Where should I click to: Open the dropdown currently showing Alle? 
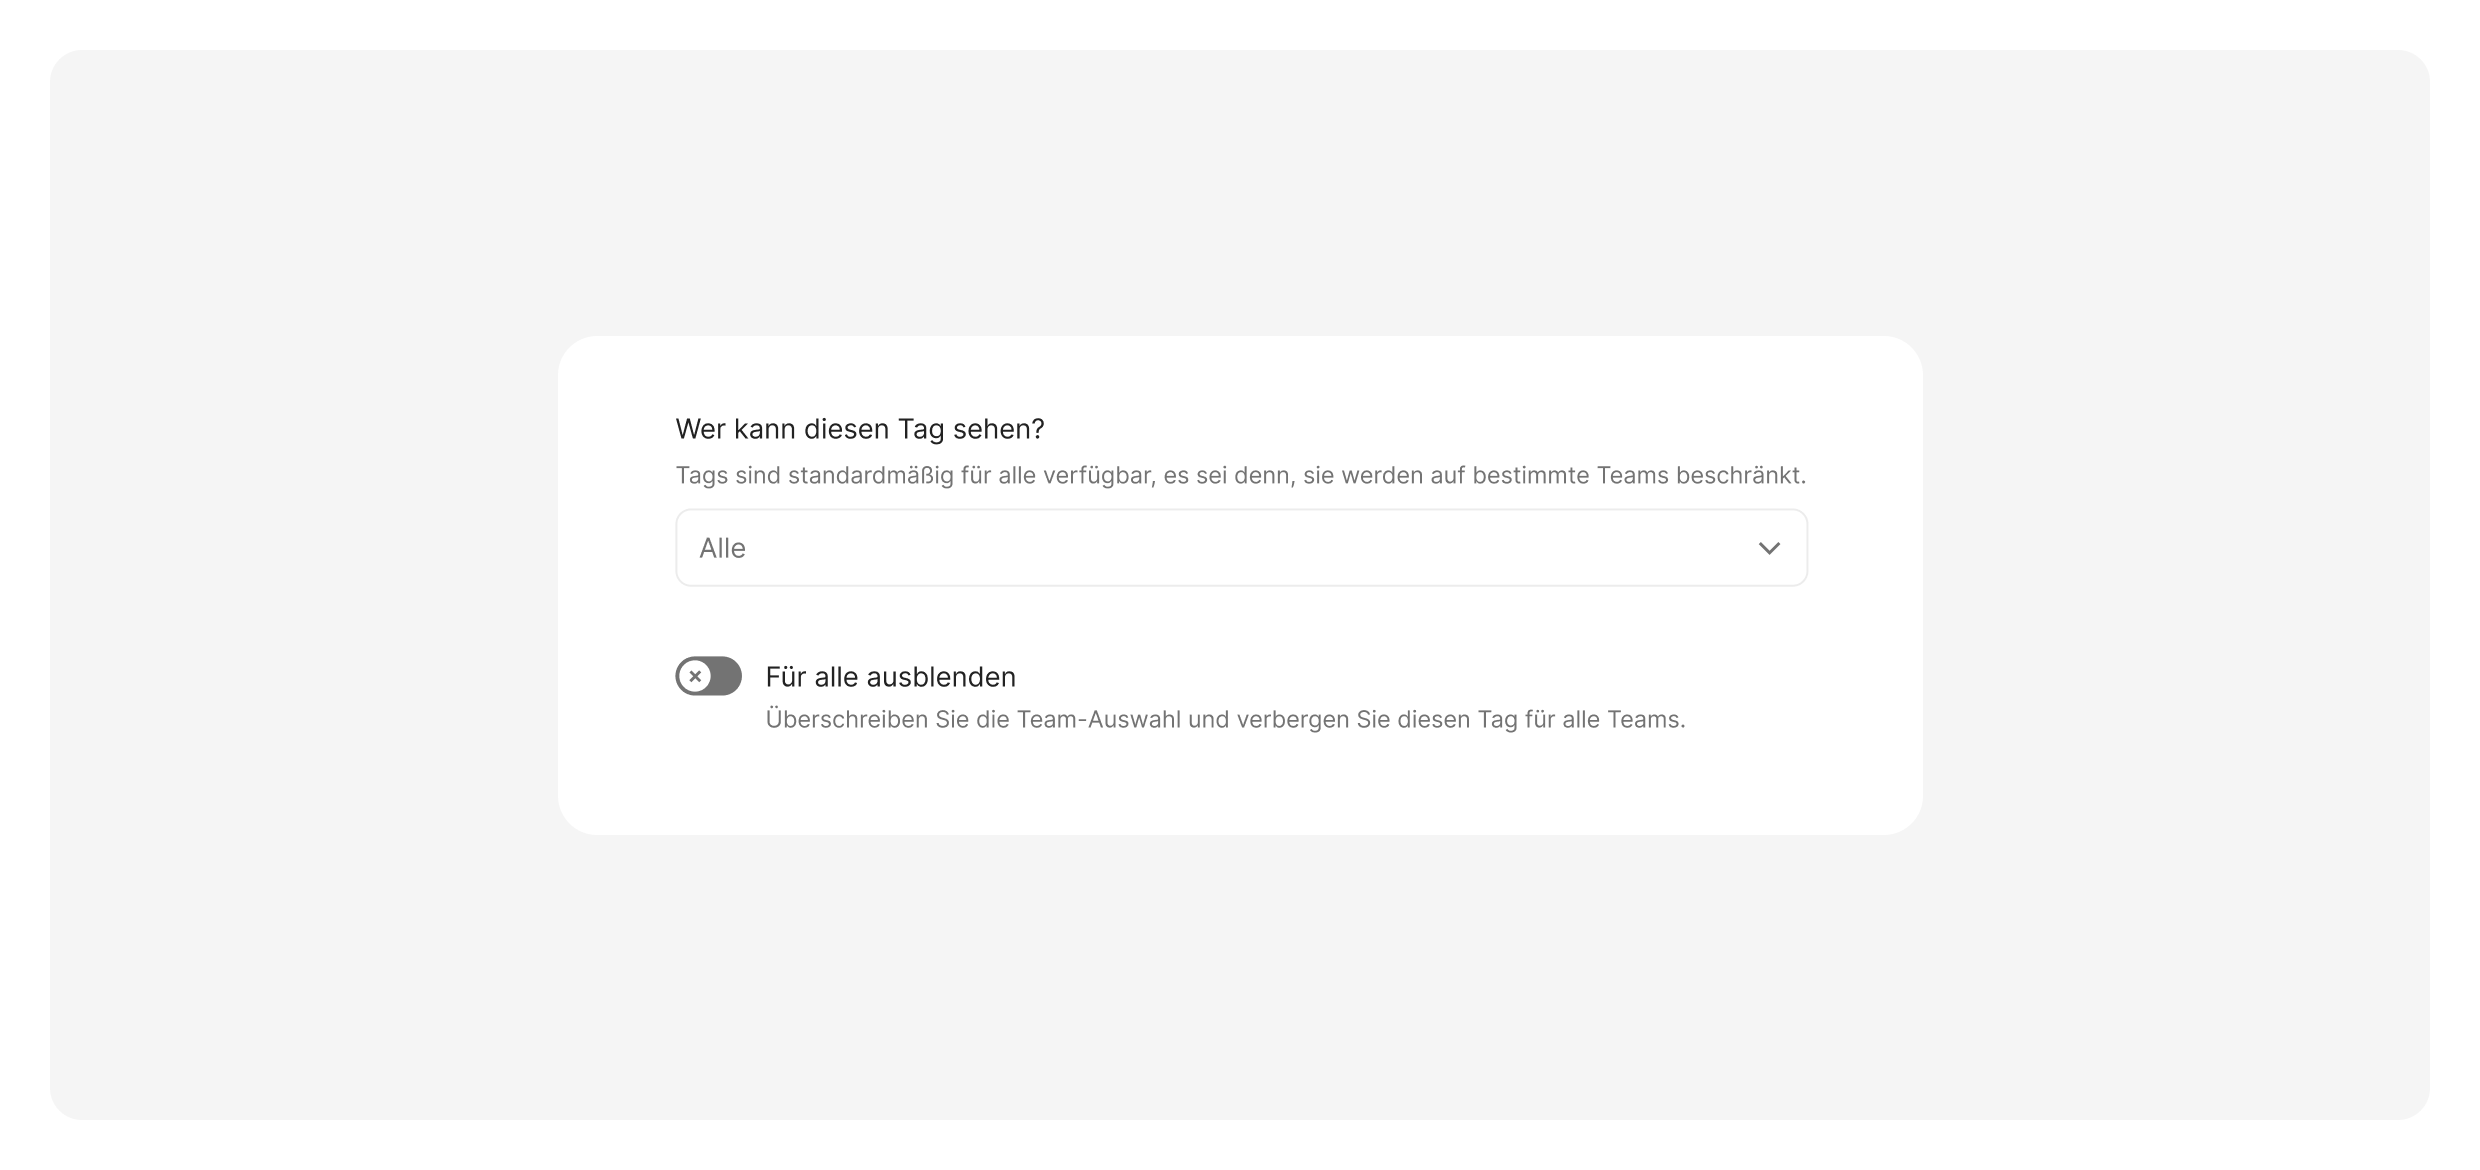(1240, 548)
